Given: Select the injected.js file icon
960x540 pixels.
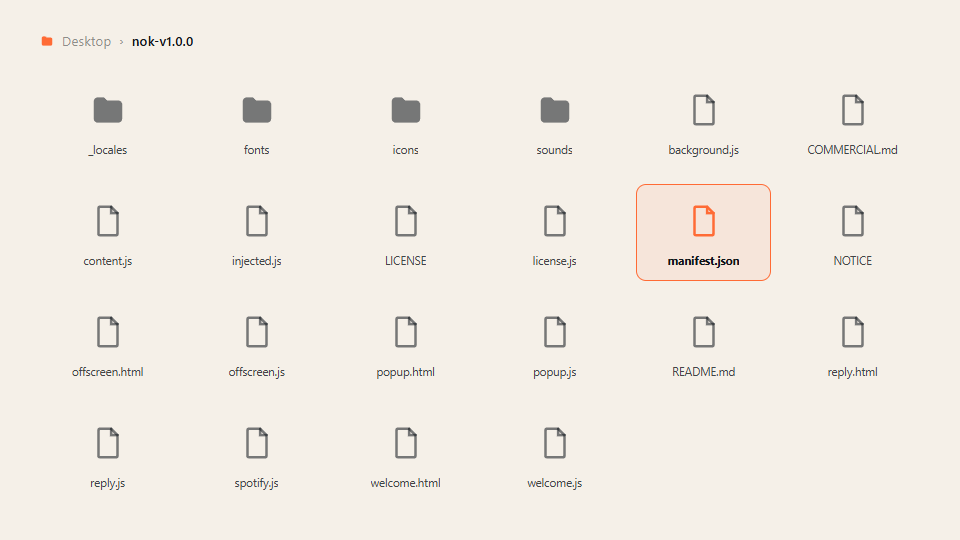Looking at the screenshot, I should pos(257,221).
